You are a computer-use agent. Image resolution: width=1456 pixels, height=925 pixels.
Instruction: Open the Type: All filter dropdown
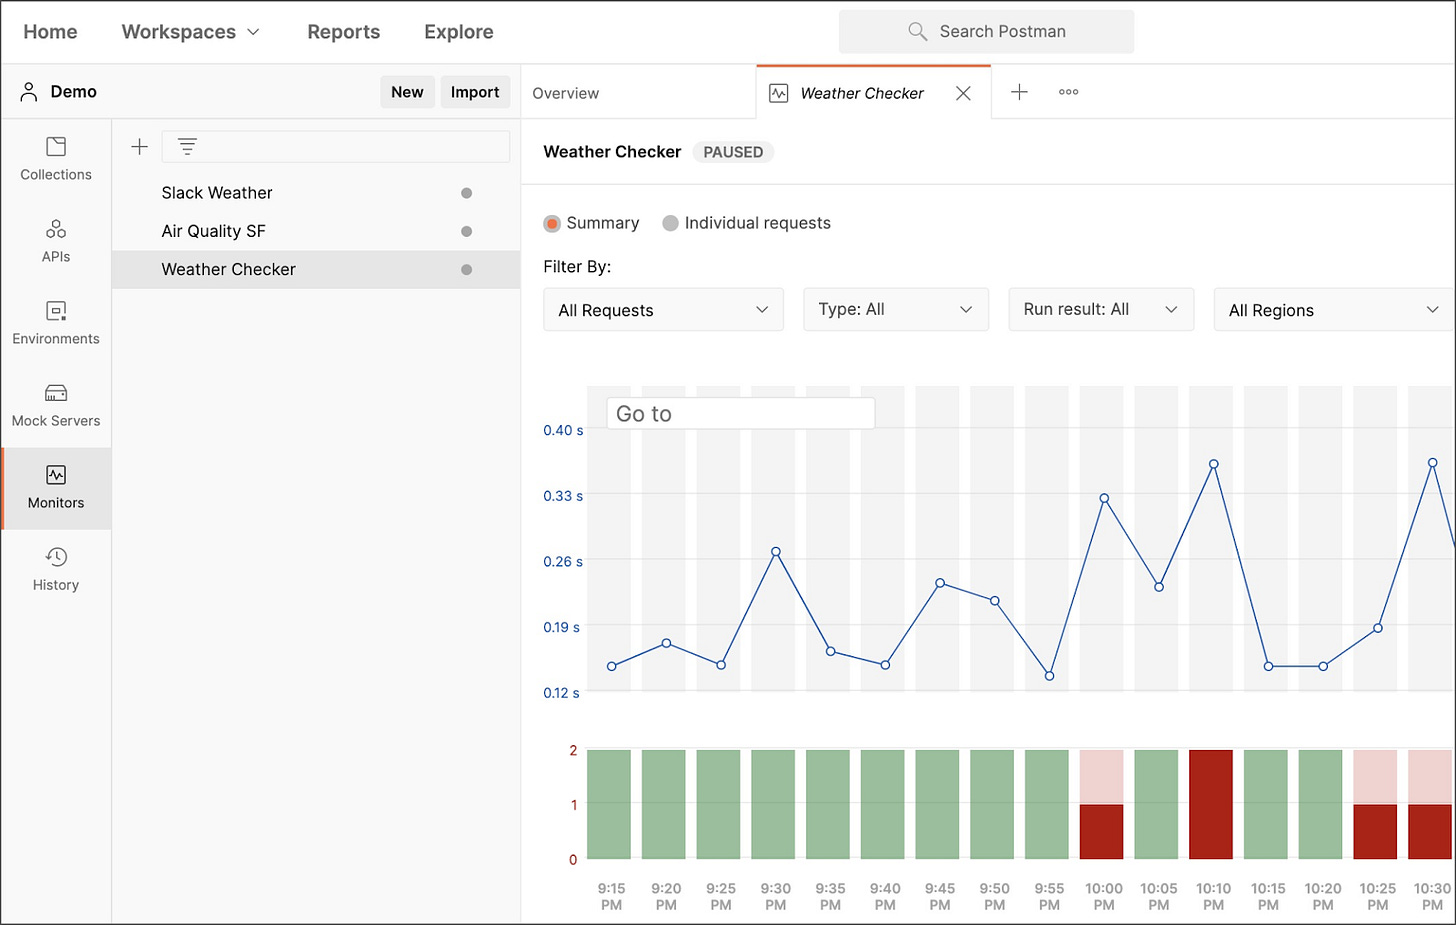tap(896, 310)
